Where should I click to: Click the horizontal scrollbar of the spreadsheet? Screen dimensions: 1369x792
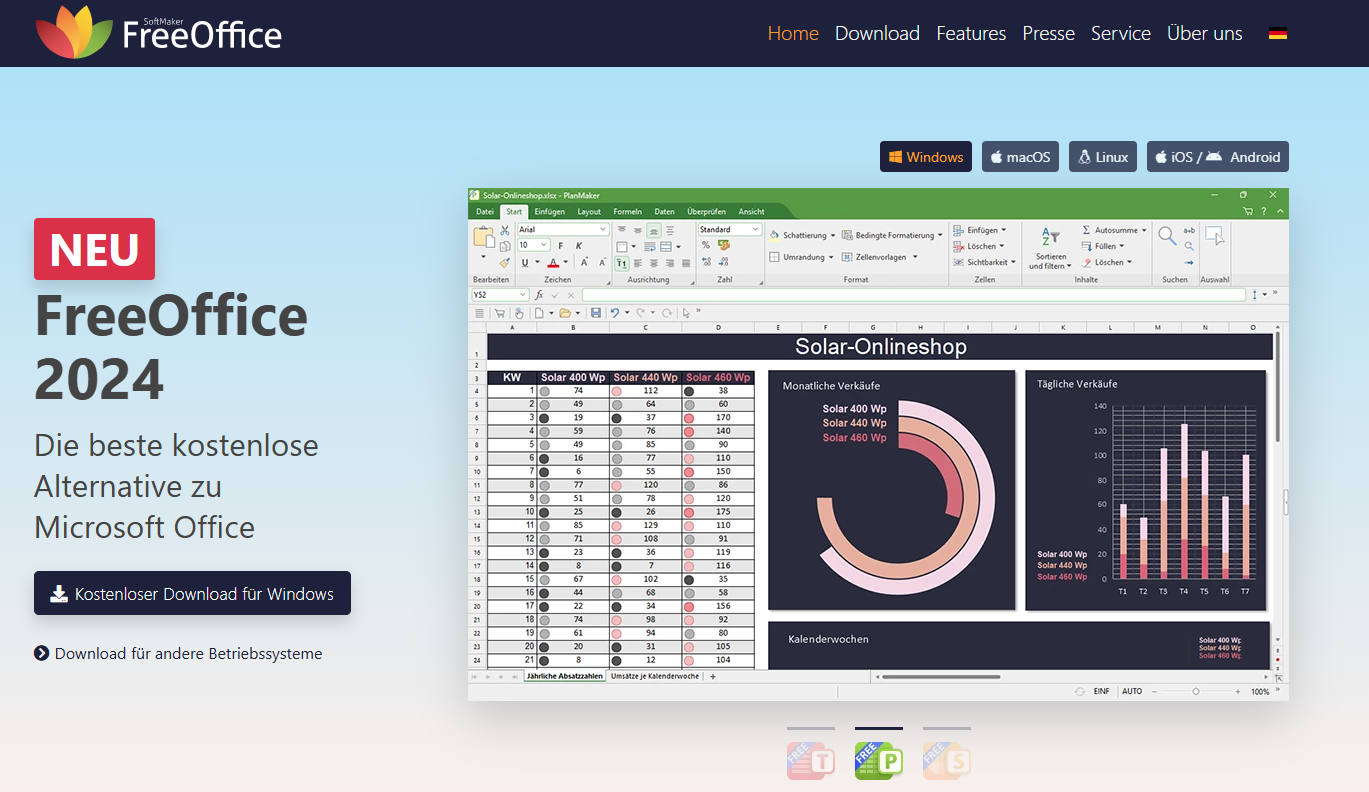click(940, 677)
